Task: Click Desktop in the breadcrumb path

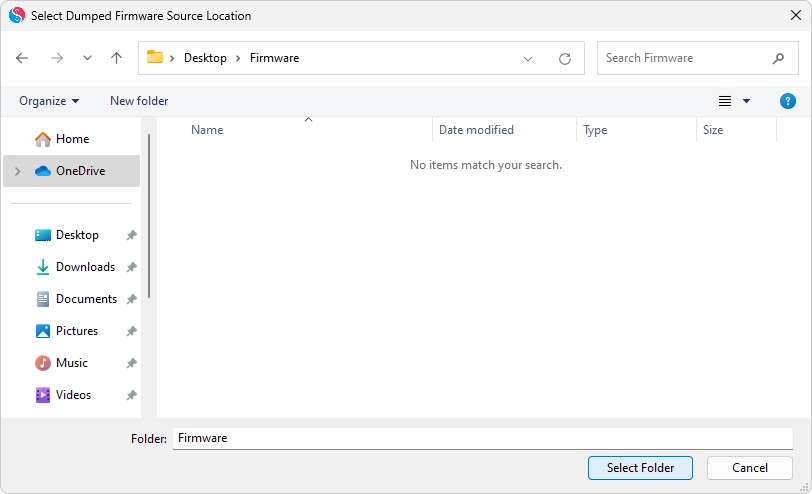Action: 205,58
